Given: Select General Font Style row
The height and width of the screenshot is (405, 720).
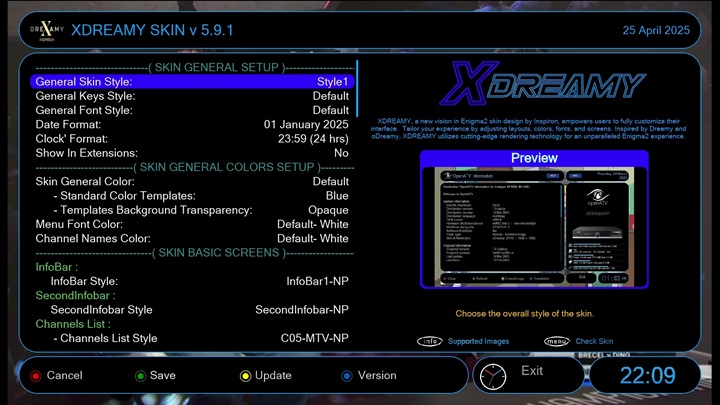Looking at the screenshot, I should click(x=192, y=110).
